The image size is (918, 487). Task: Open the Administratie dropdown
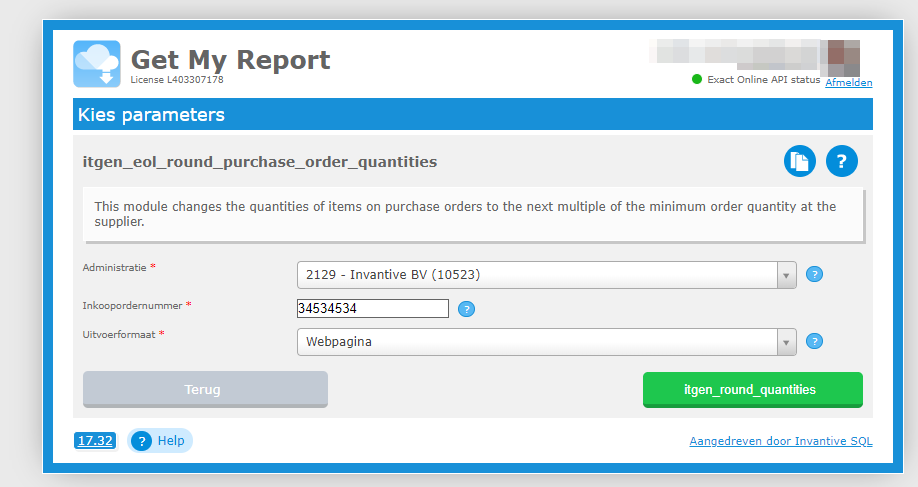[547, 275]
